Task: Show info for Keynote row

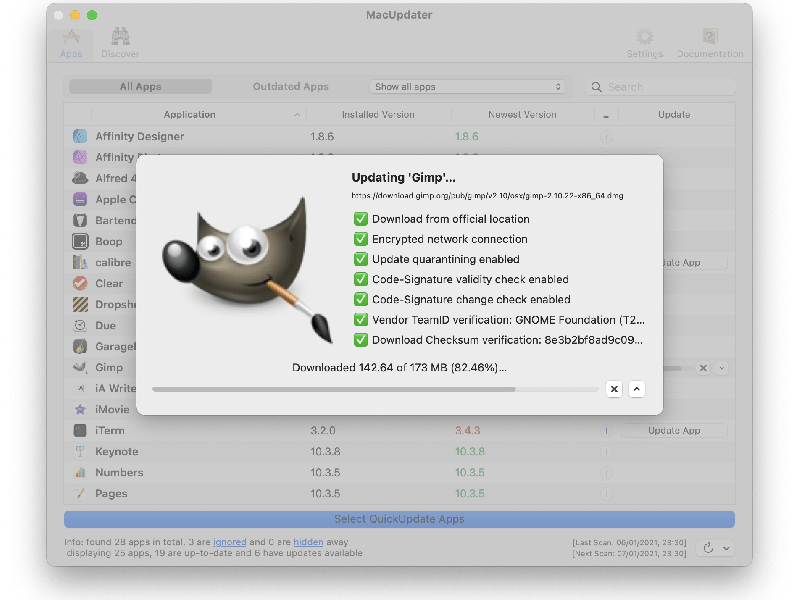Action: (606, 452)
